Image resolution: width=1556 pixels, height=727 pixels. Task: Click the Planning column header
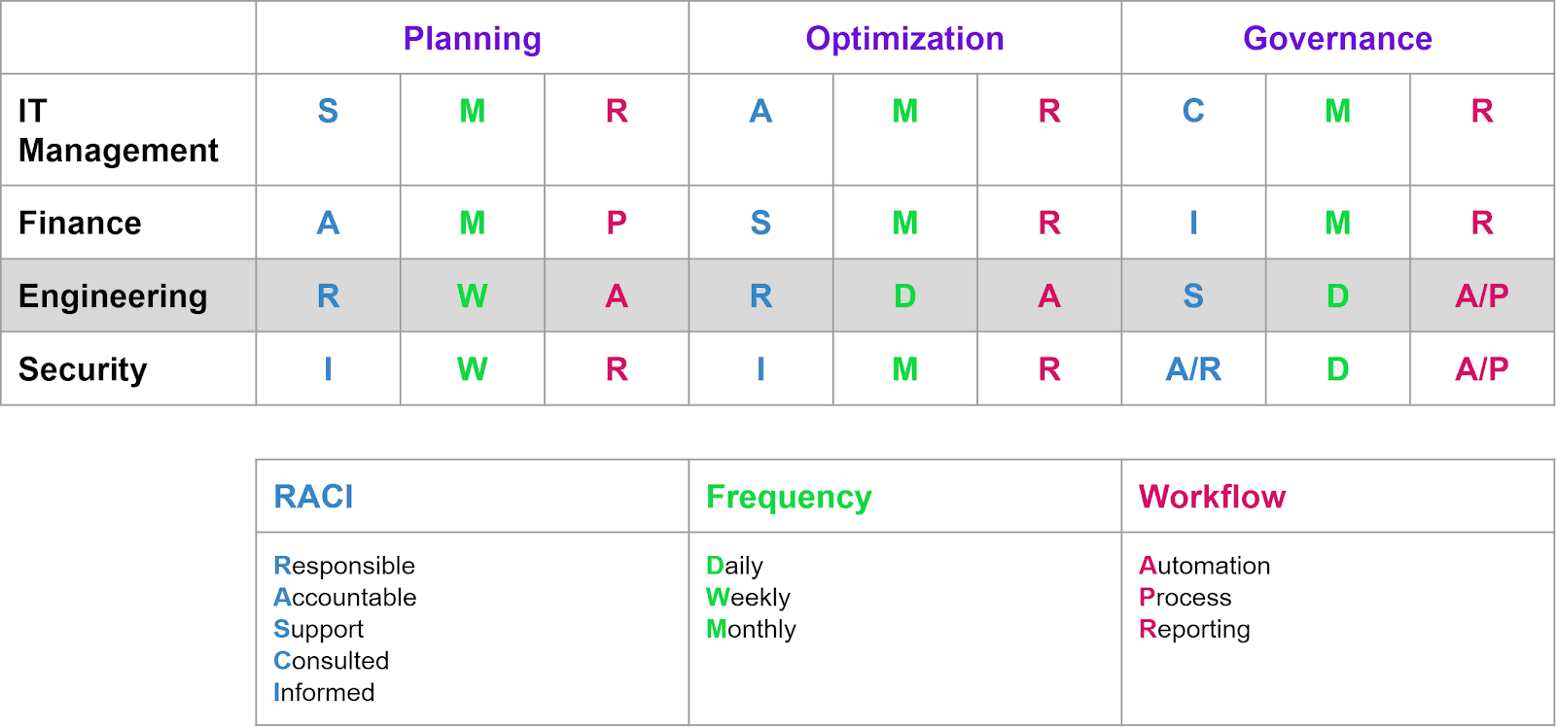pos(472,39)
